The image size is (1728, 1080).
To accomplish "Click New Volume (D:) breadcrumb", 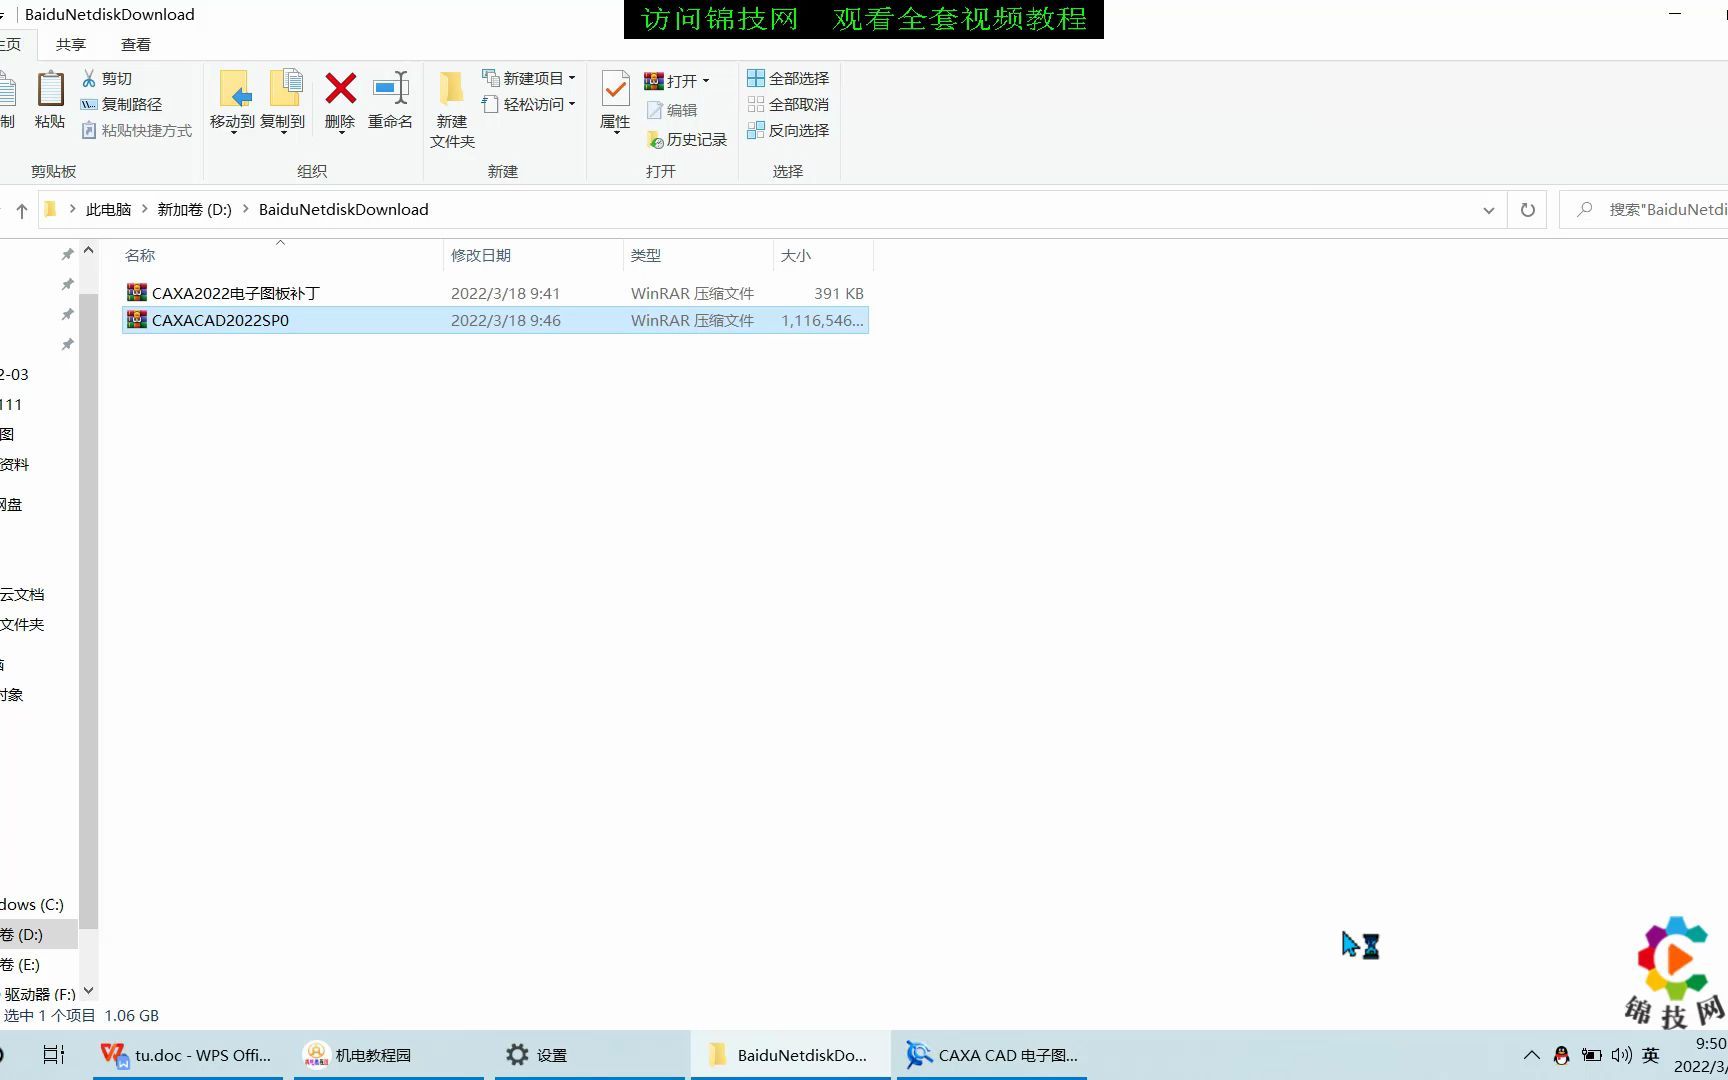I will tap(194, 209).
